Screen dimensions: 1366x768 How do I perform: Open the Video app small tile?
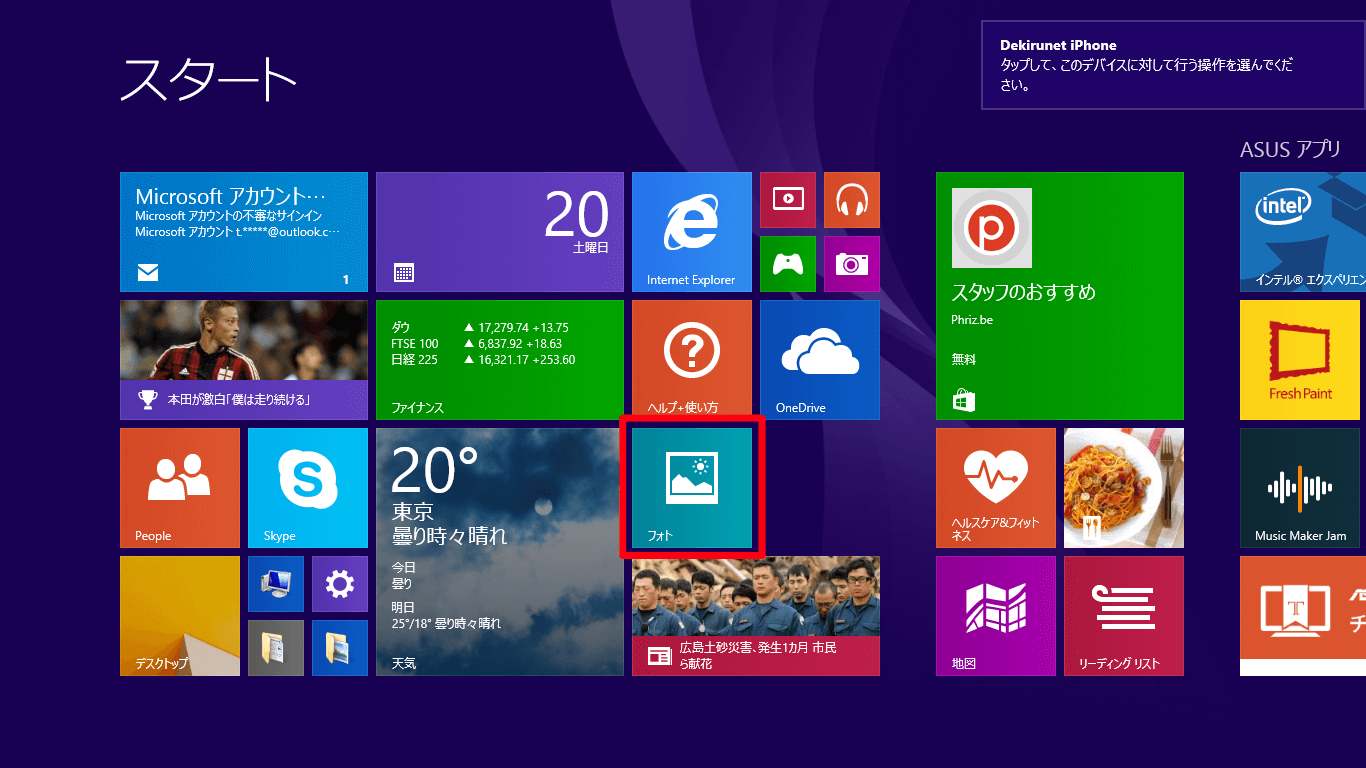pos(788,200)
